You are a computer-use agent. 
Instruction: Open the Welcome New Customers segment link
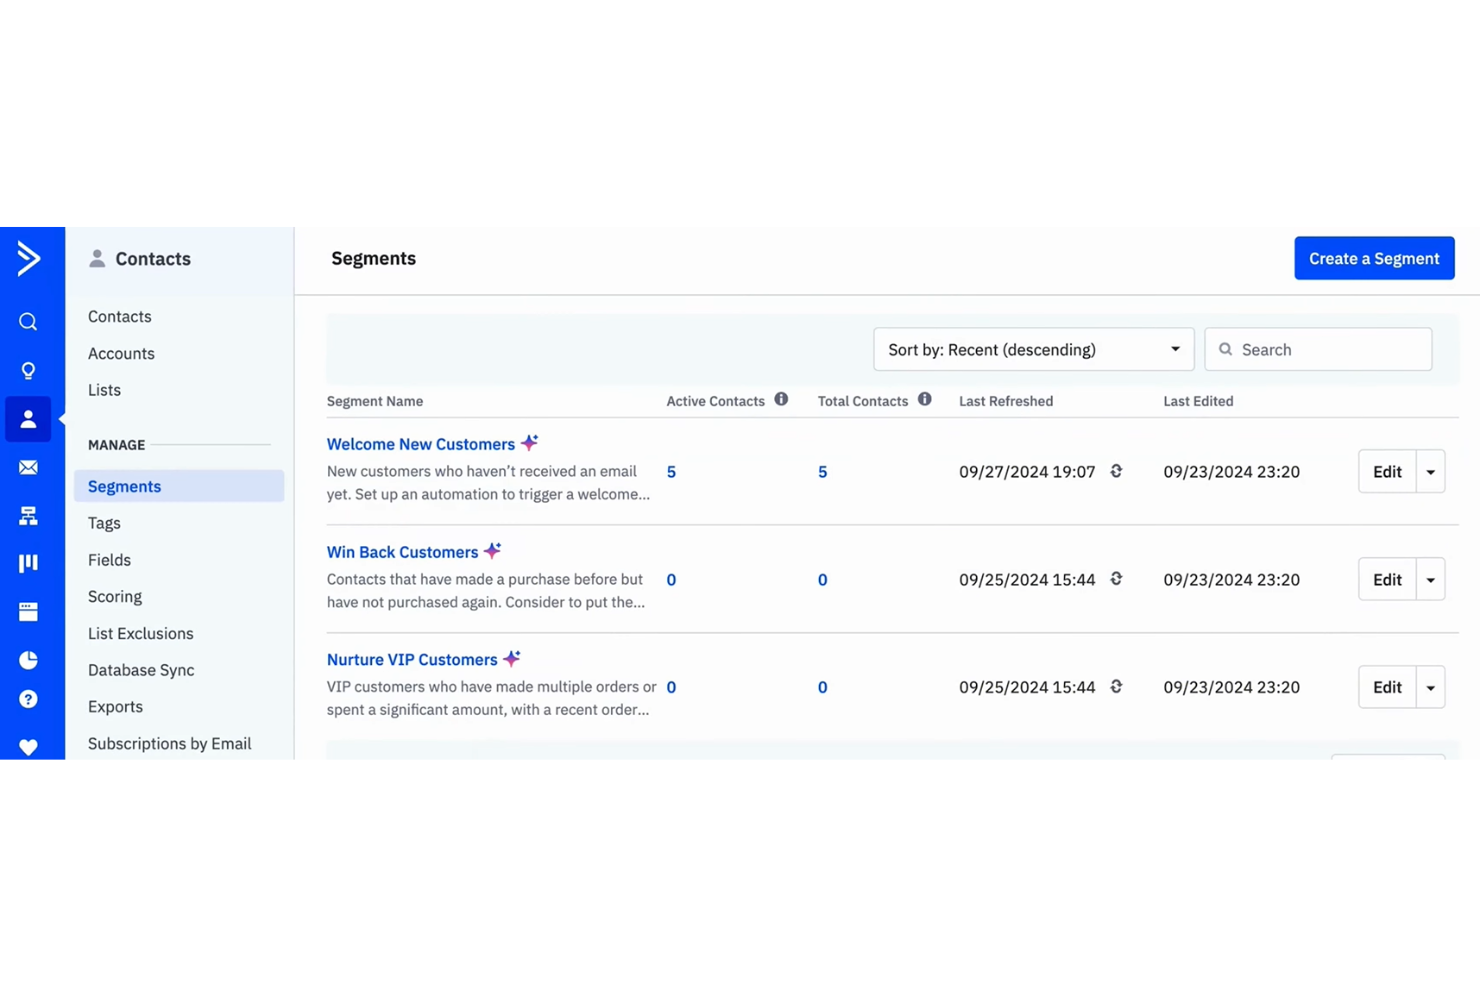(421, 444)
